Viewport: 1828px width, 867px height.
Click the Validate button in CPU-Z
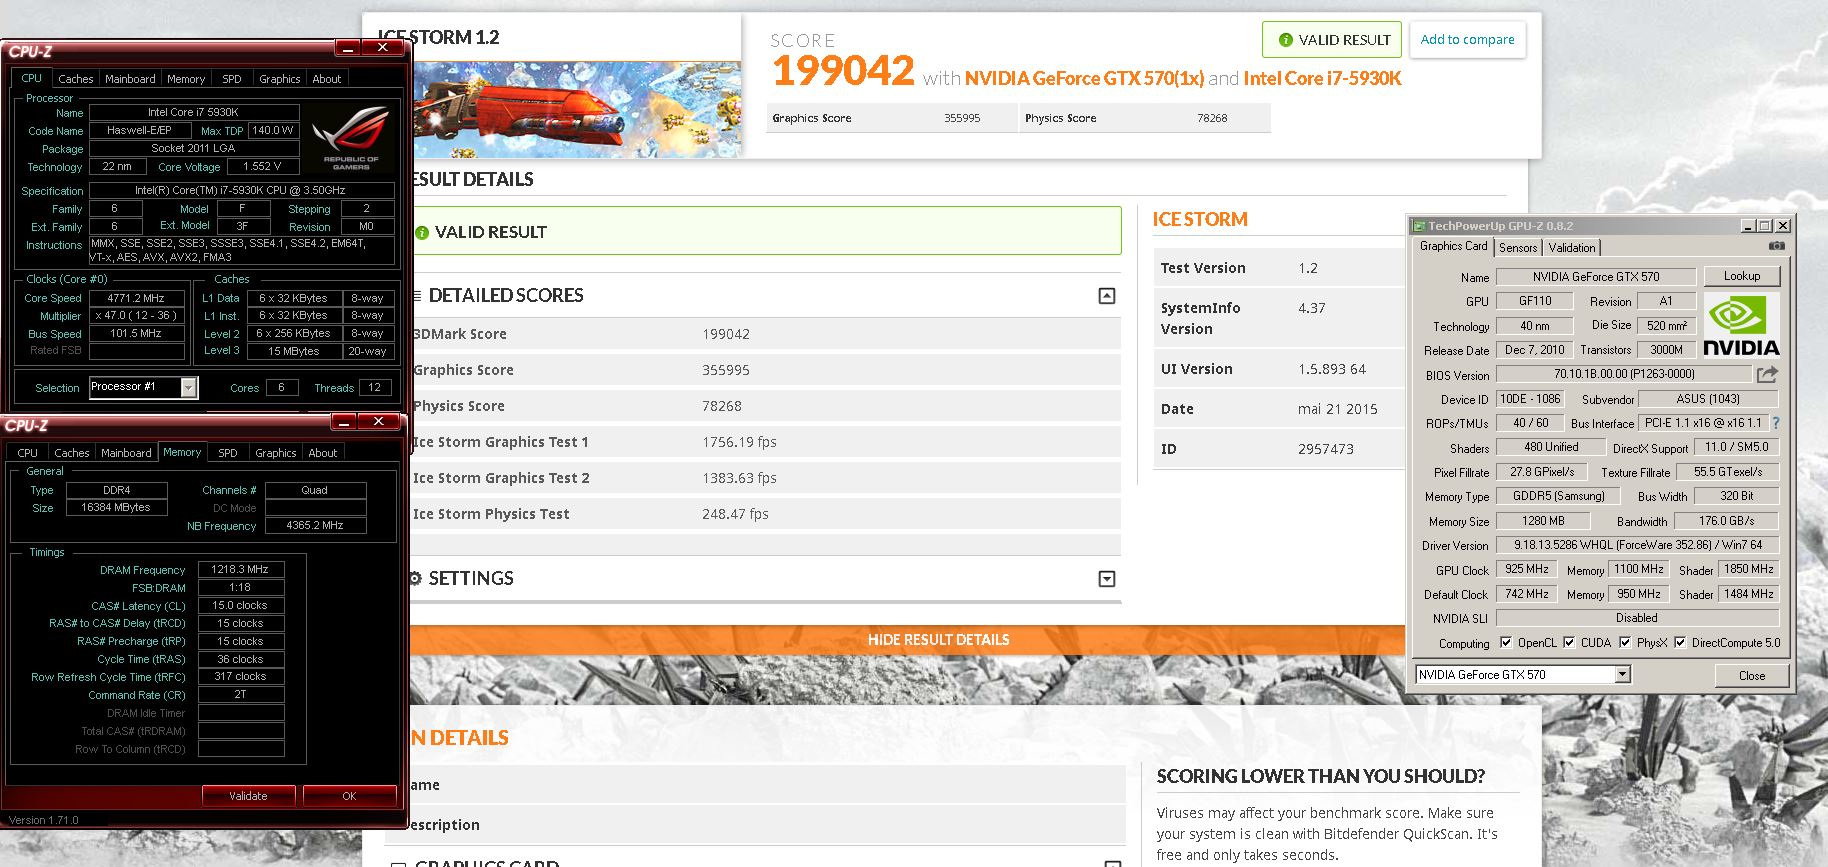248,796
